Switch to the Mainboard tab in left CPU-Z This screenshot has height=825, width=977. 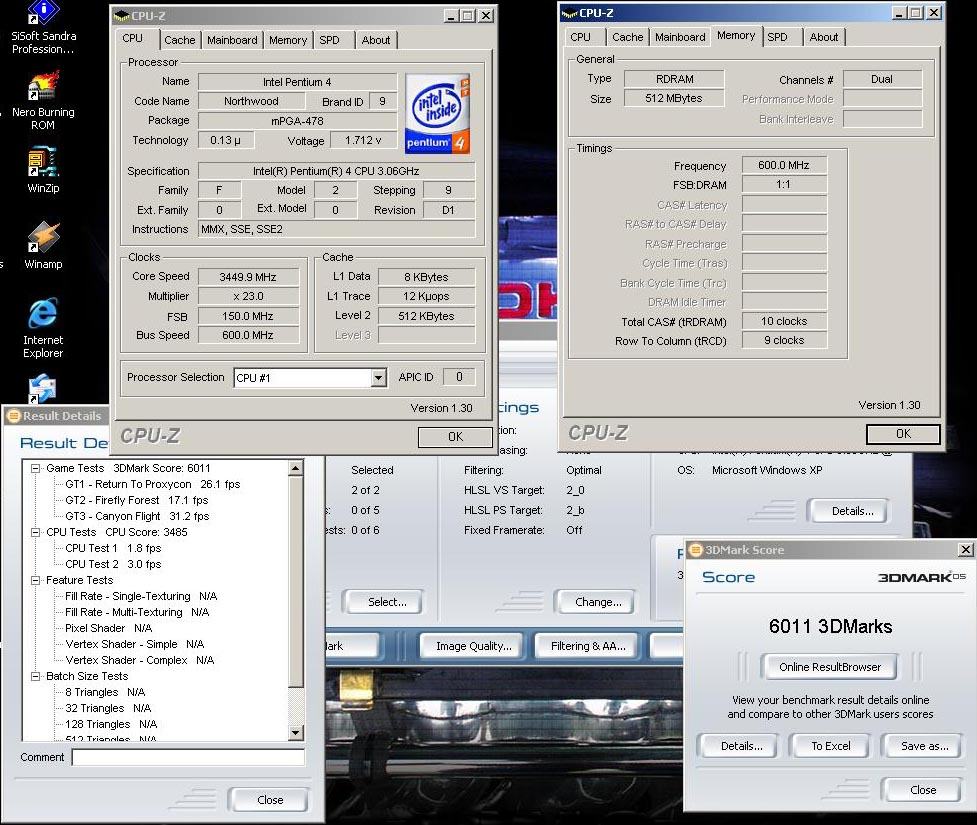[232, 40]
